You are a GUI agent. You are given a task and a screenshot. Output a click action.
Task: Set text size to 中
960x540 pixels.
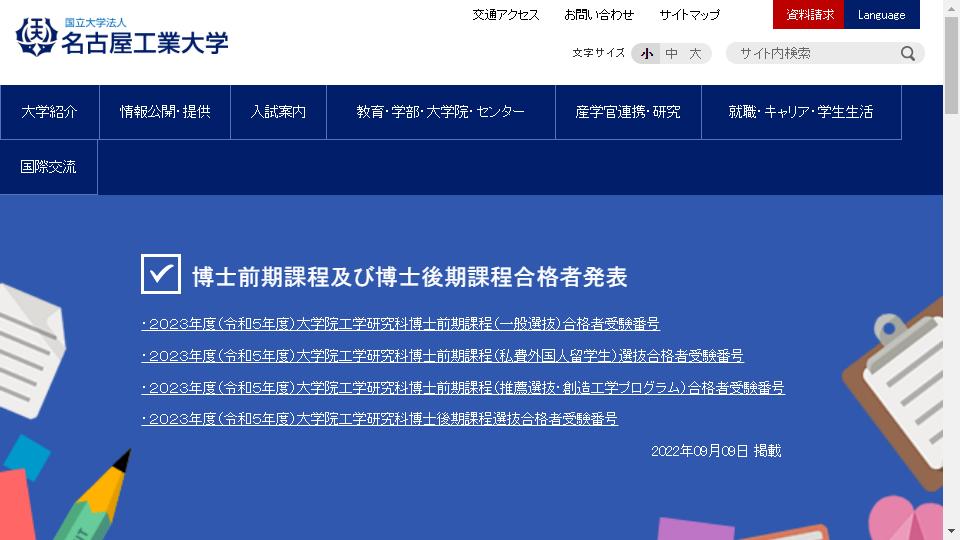click(672, 53)
